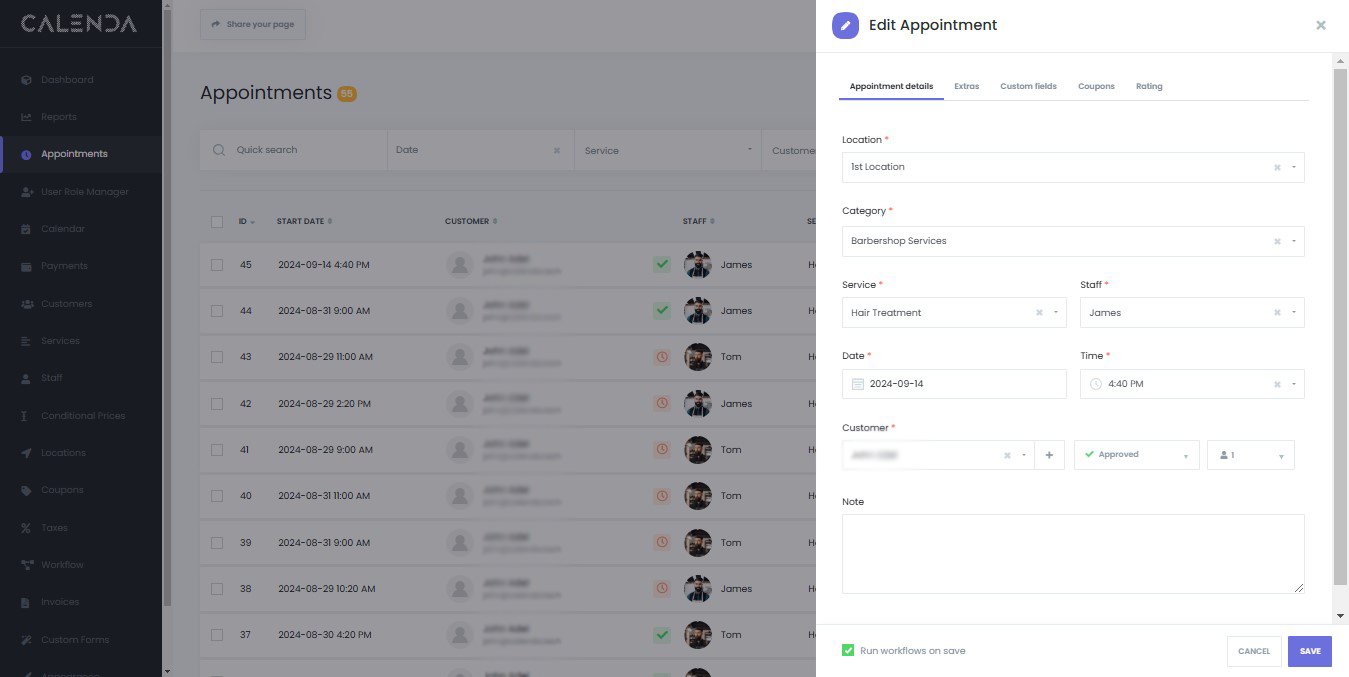Open the Time dropdown showing 4:40 PM
The width and height of the screenshot is (1349, 677).
[x=1293, y=384]
